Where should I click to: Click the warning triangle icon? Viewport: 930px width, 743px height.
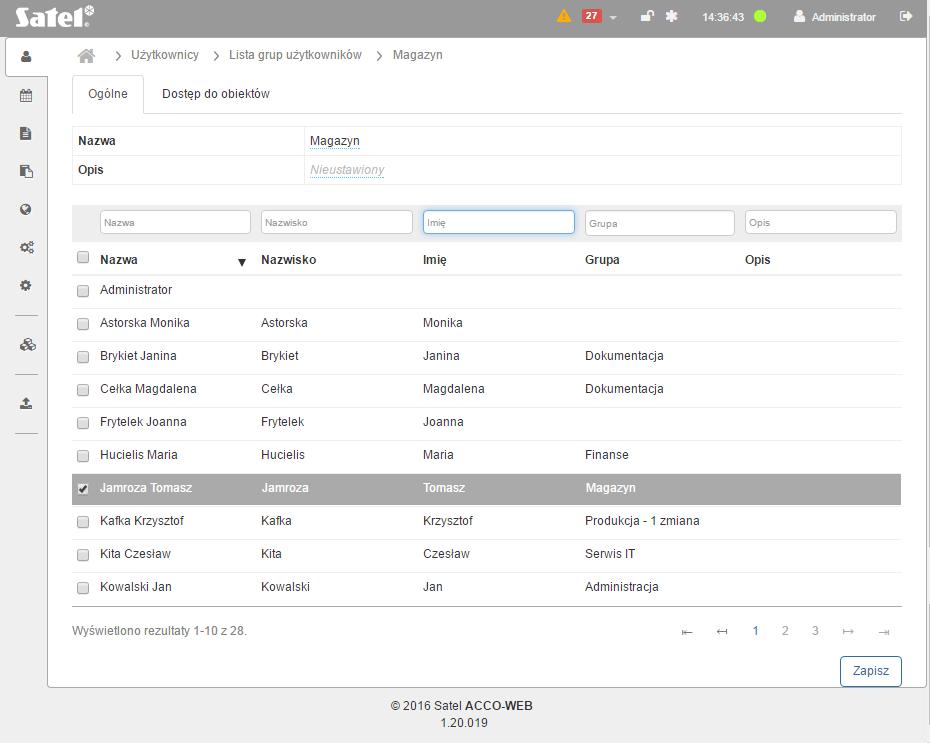coord(564,16)
